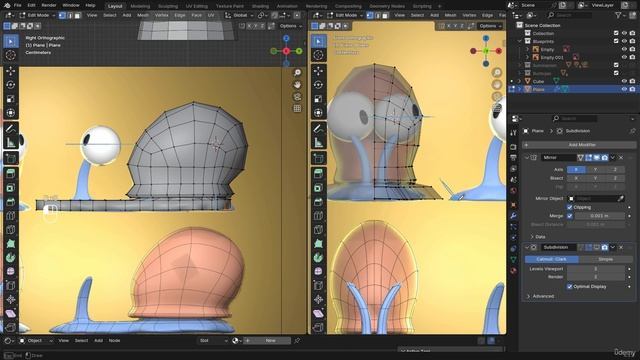Toggle Mirror axis Y button
Screen dimensions: 640x360
coord(596,169)
